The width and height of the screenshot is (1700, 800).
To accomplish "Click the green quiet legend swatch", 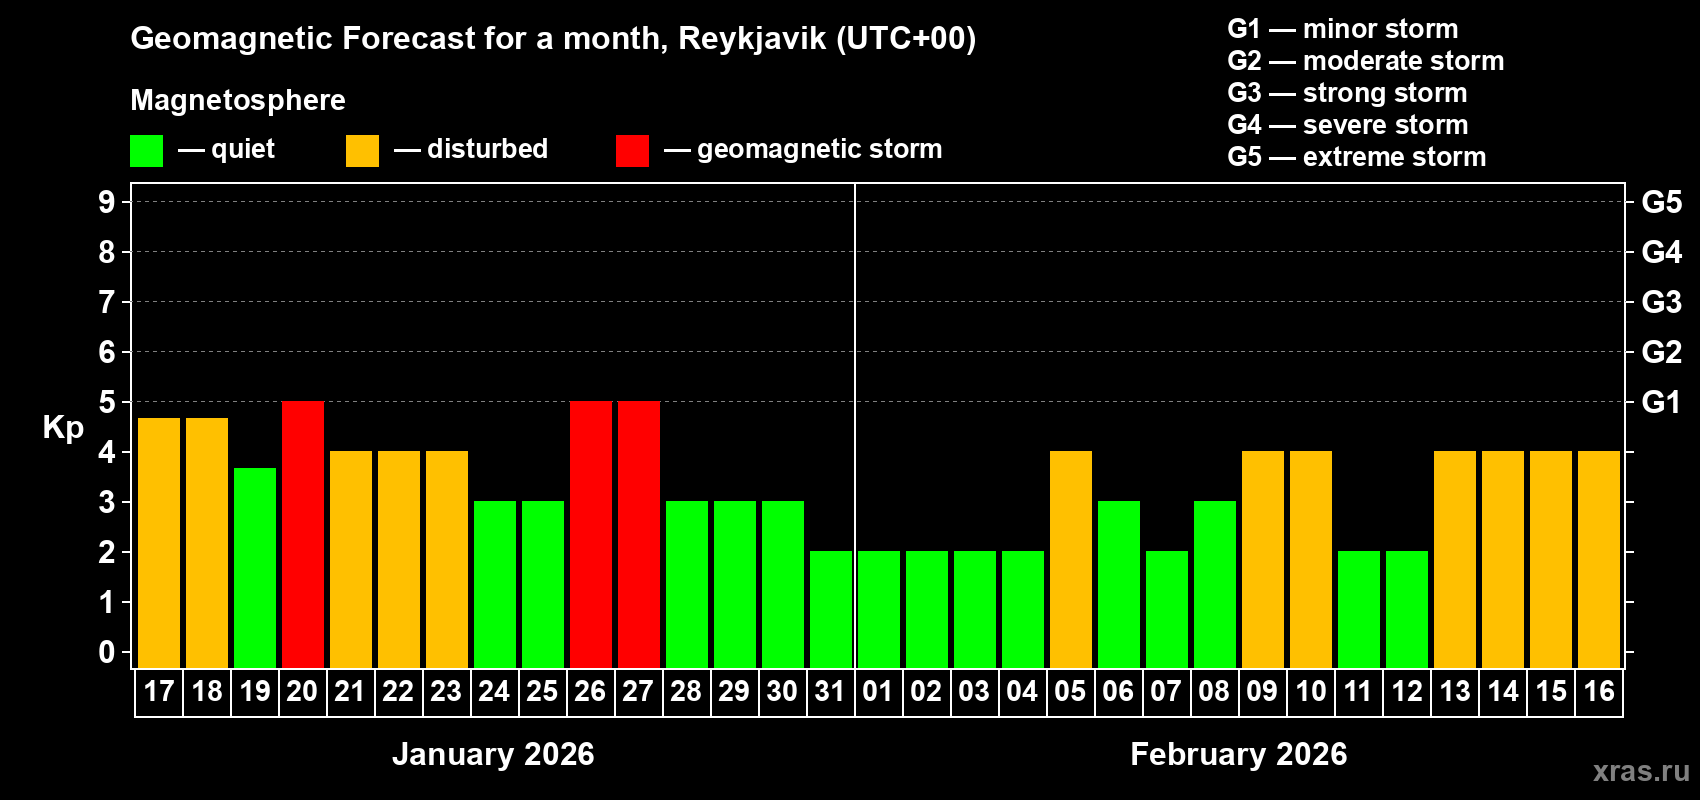I will [x=146, y=151].
